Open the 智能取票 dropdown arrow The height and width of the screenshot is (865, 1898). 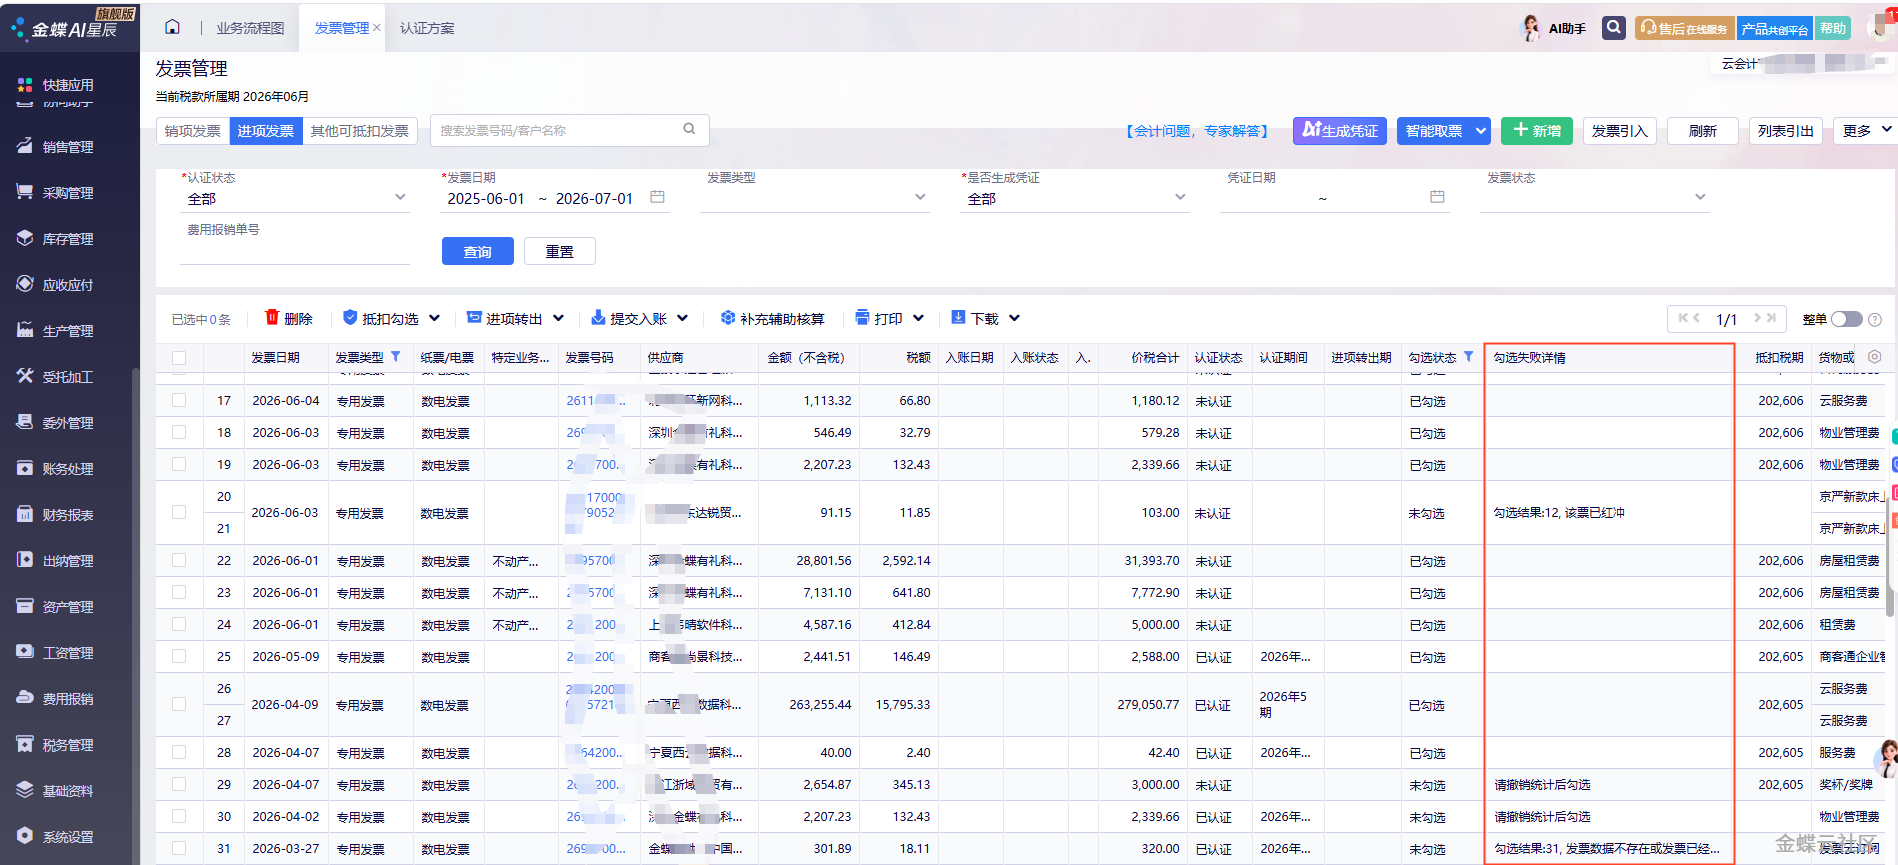point(1481,130)
